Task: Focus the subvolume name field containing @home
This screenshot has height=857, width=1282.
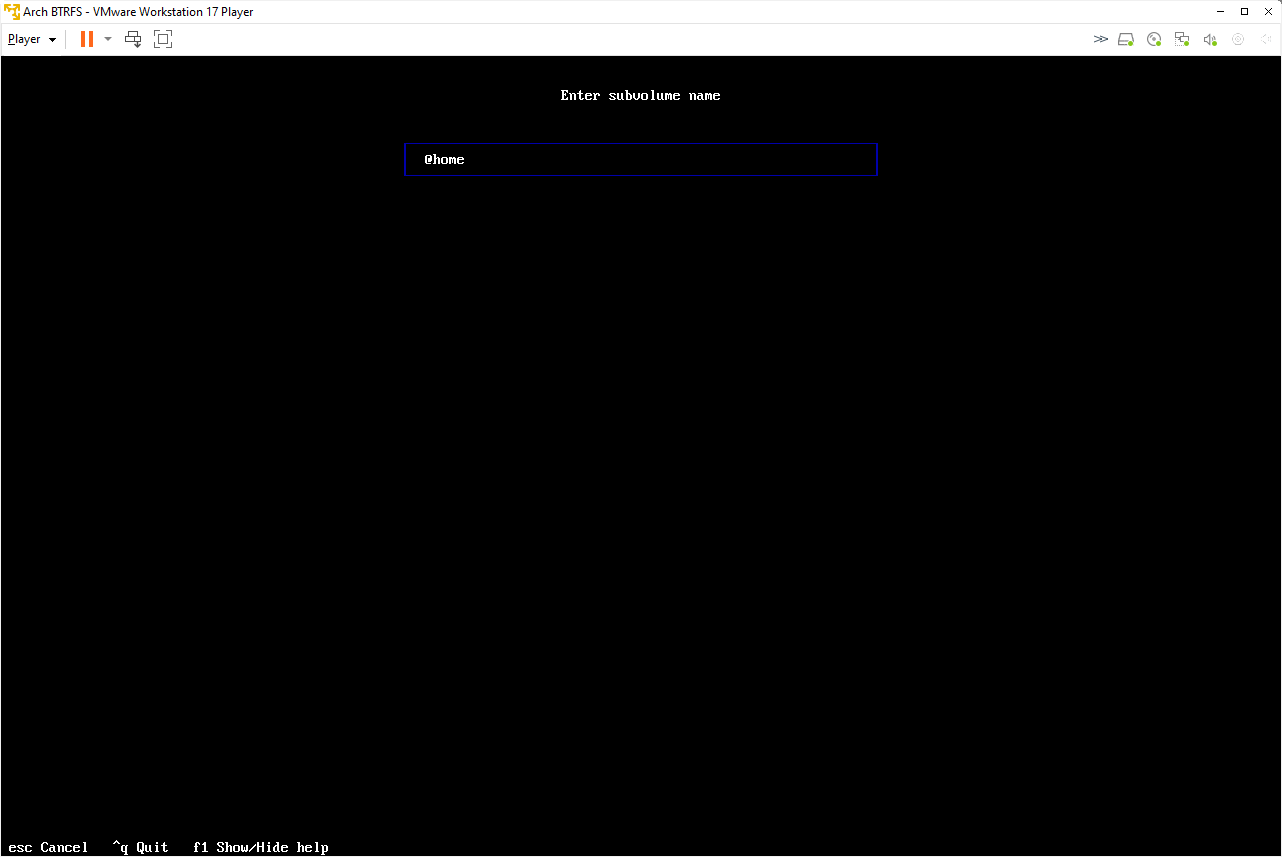Action: (641, 160)
